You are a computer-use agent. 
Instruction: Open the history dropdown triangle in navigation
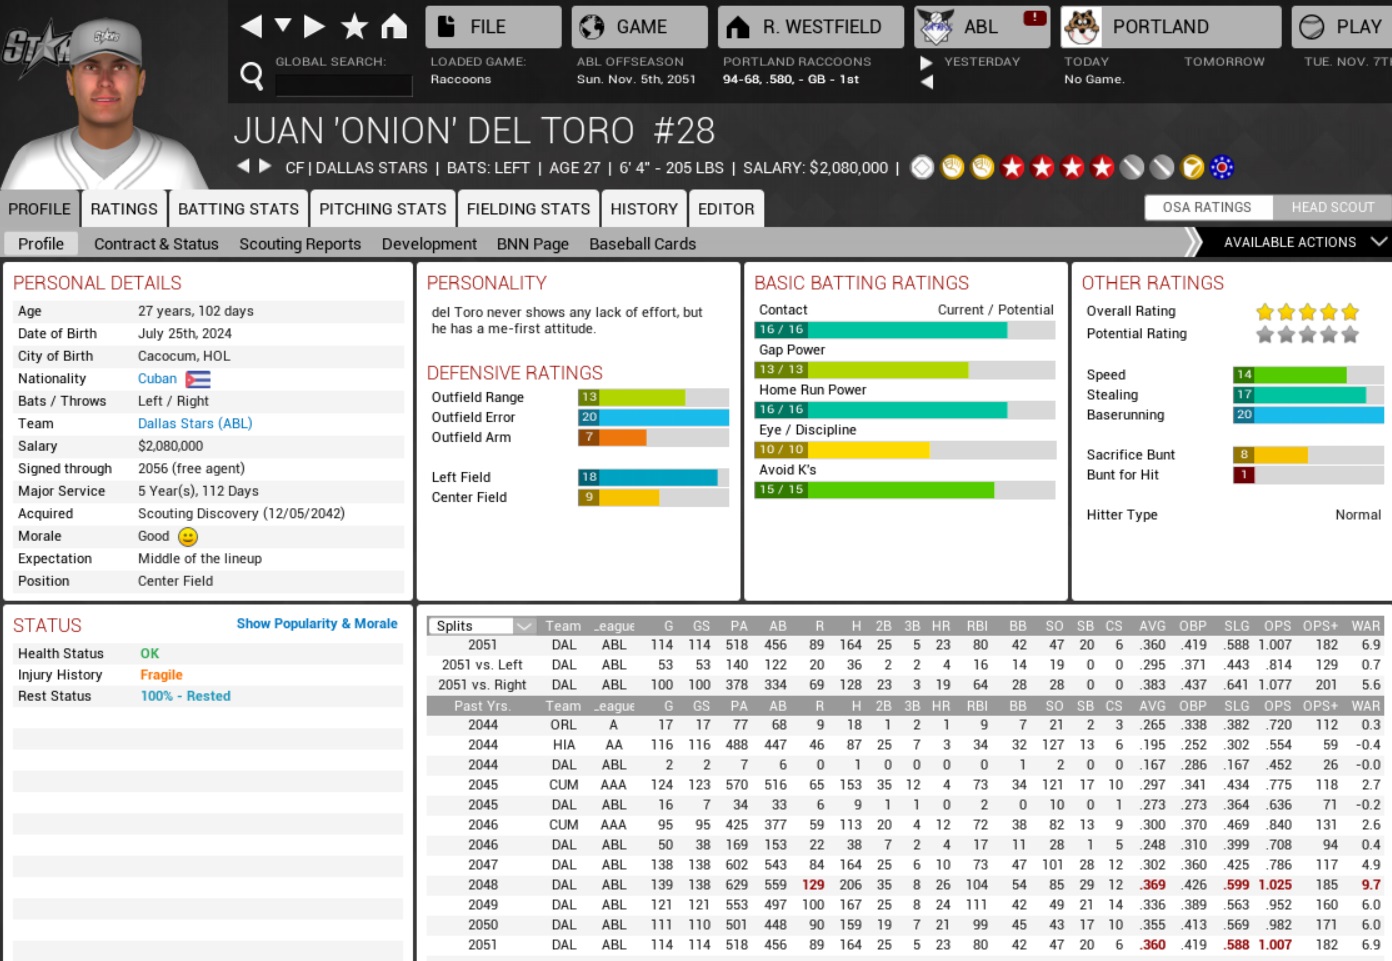283,25
